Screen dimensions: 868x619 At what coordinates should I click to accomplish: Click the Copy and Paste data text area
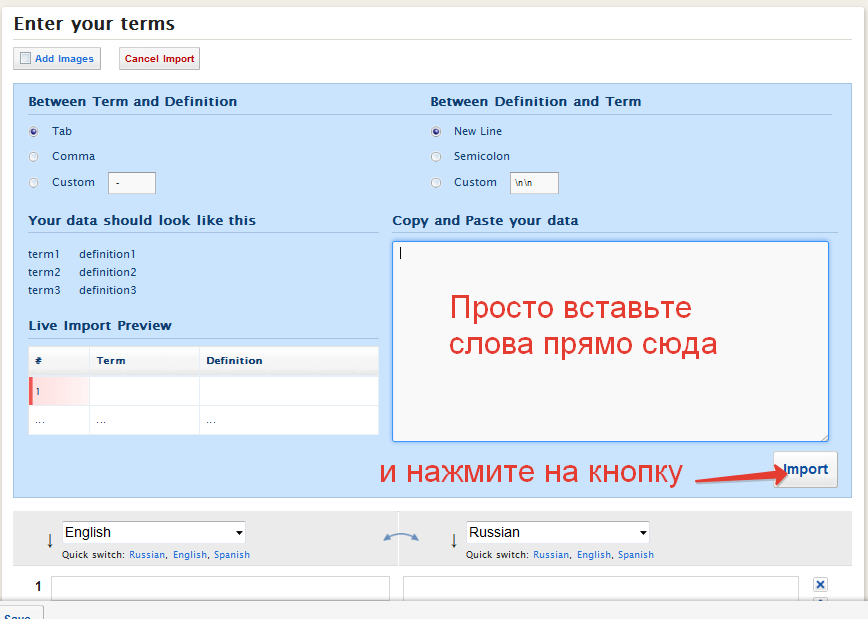point(610,340)
